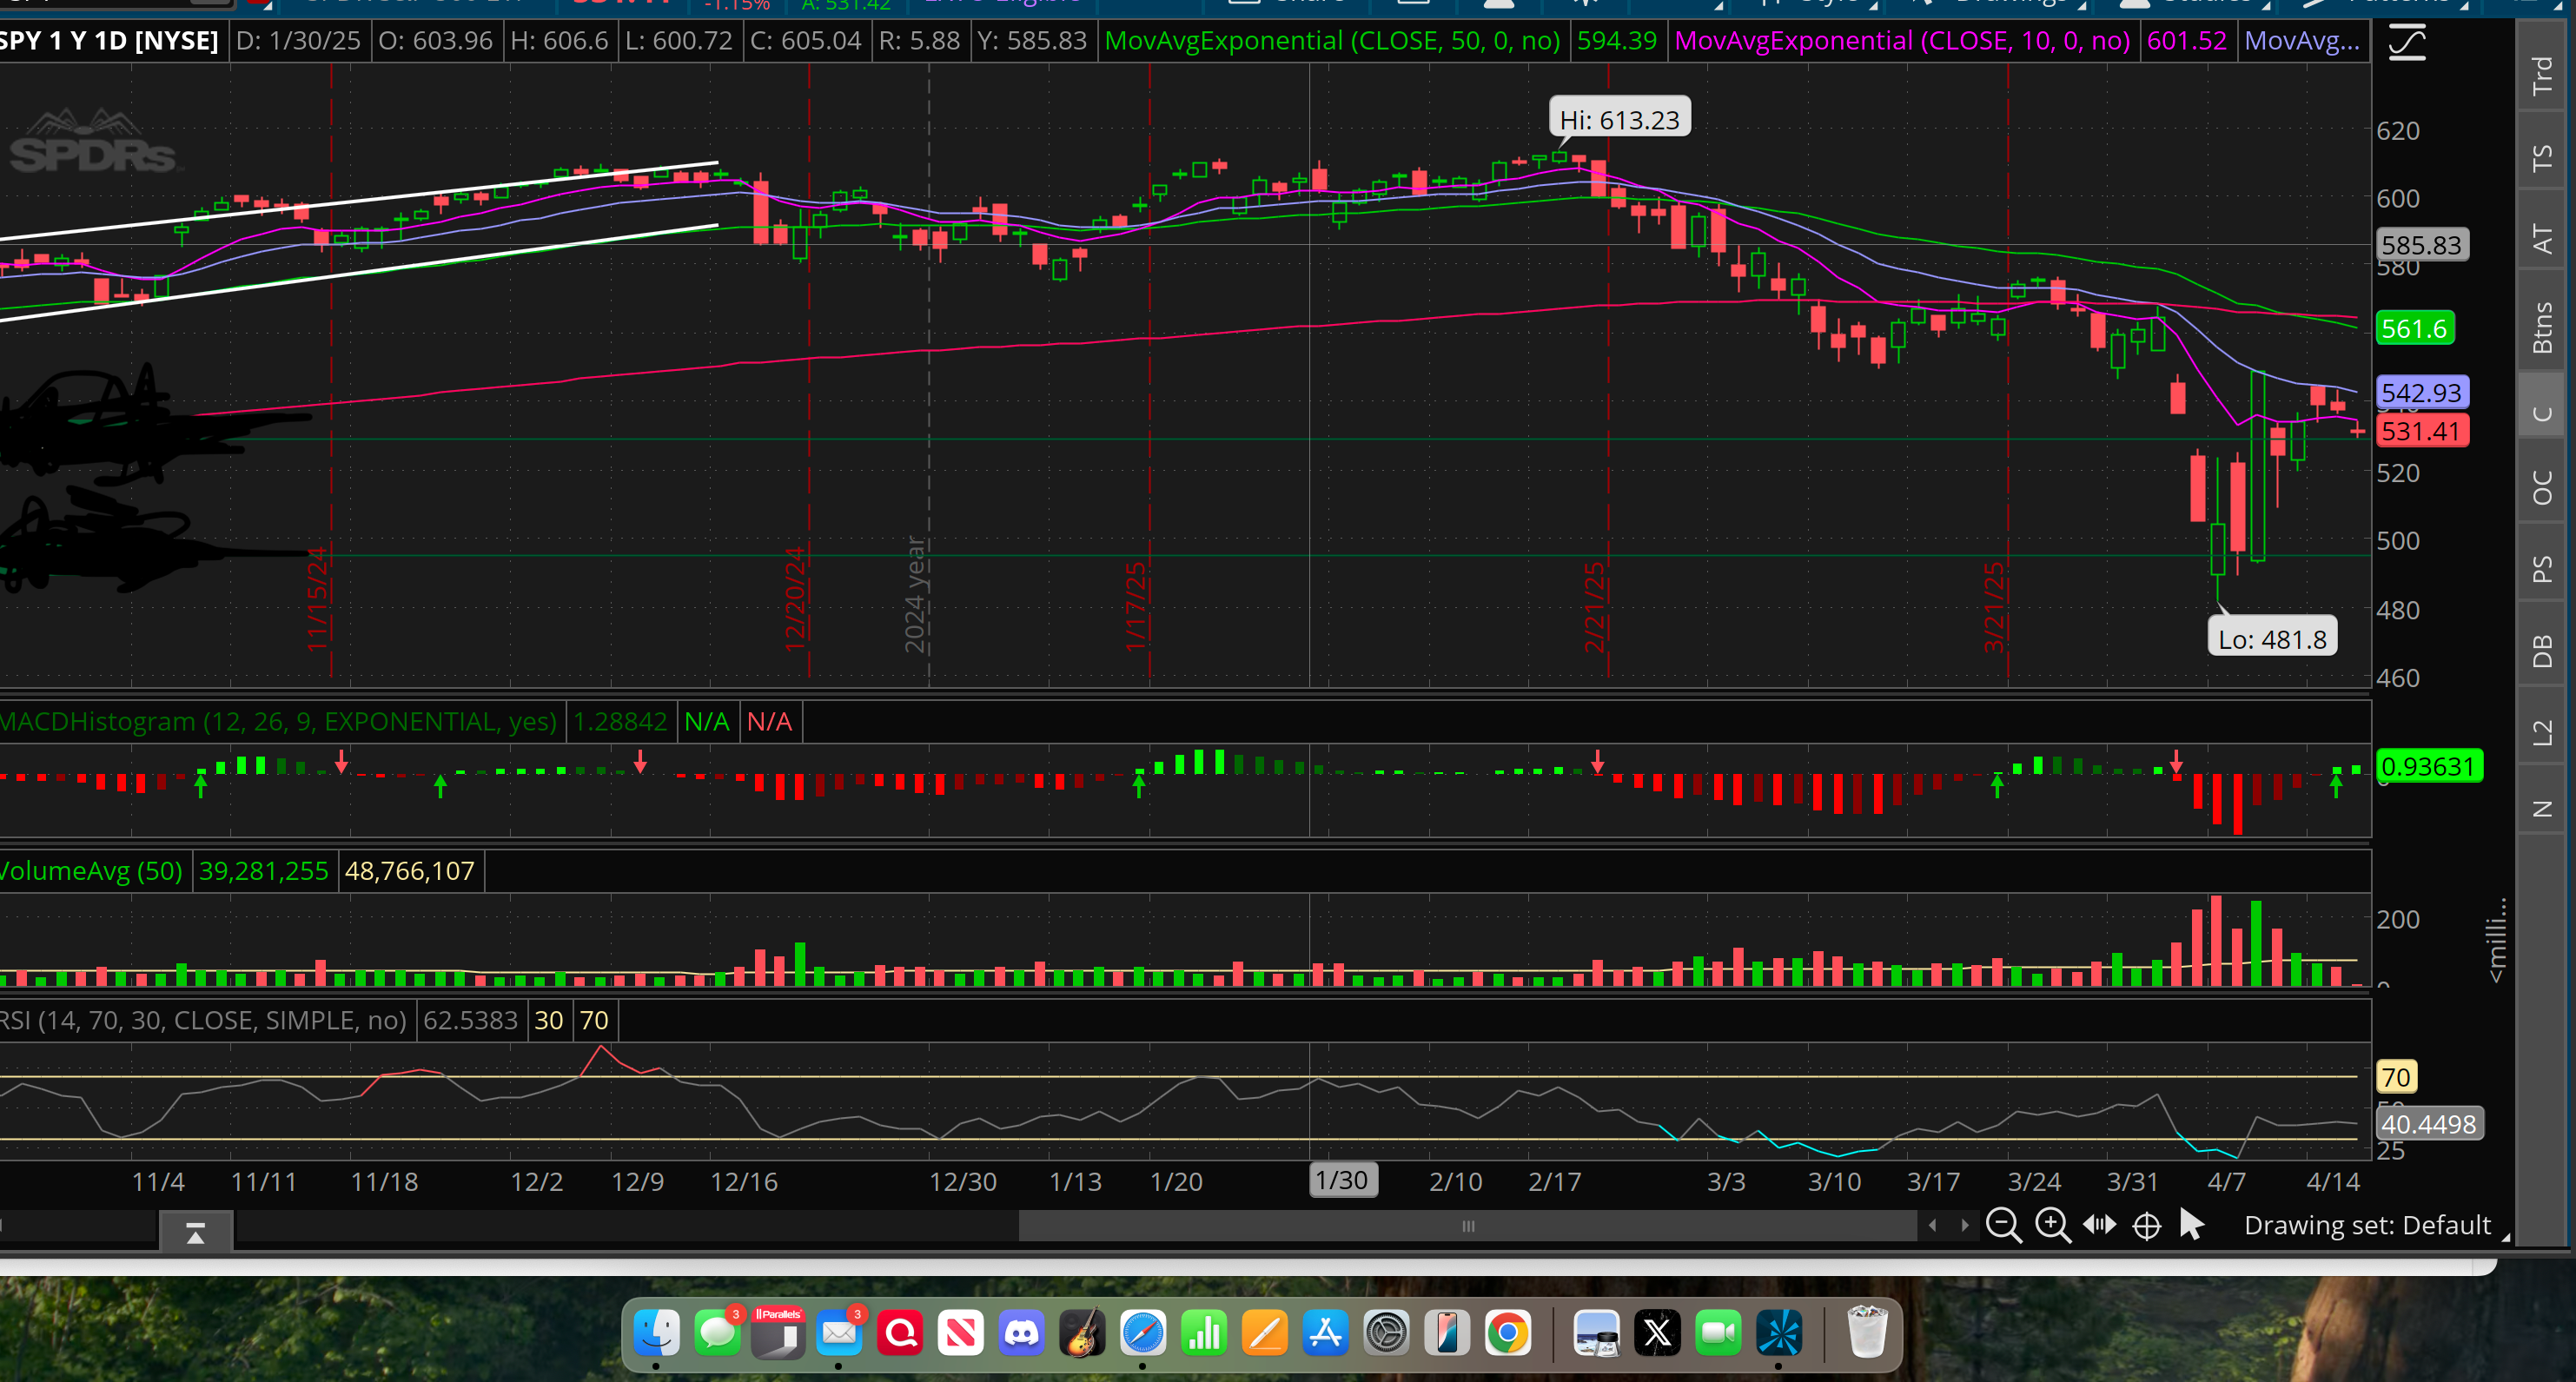Click the zoom out magnifier icon
Viewport: 2576px width, 1382px height.
point(2003,1225)
